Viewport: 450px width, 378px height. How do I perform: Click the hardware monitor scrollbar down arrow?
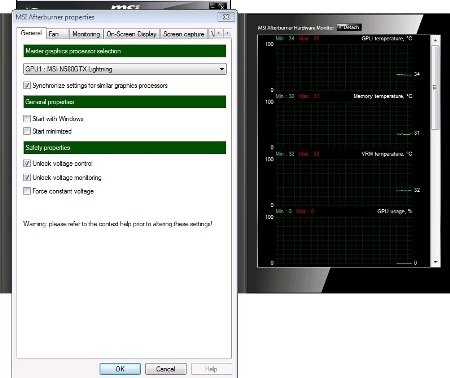click(x=435, y=262)
